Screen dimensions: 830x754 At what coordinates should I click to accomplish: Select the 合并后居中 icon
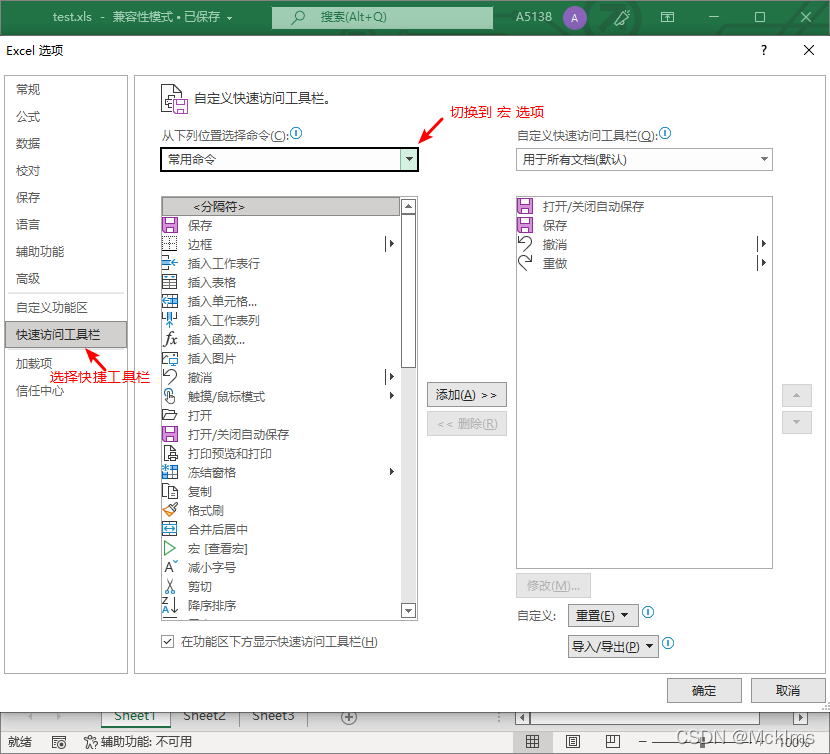coord(169,529)
